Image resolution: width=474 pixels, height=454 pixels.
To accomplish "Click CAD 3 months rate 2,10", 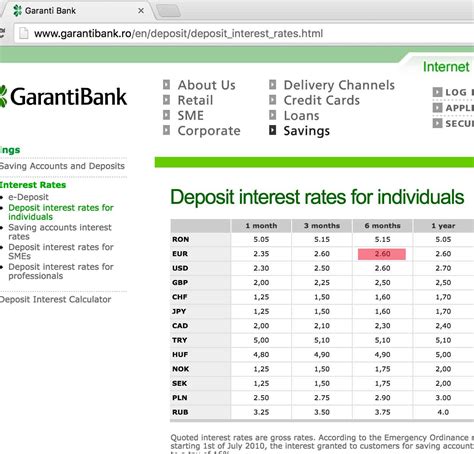I will click(322, 326).
